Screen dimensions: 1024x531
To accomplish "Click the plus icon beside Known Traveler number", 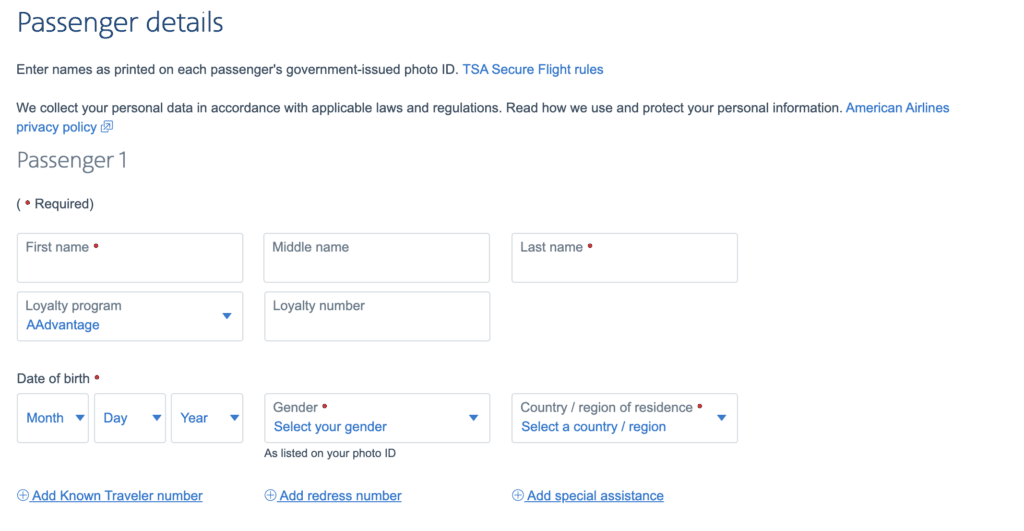I will 23,496.
